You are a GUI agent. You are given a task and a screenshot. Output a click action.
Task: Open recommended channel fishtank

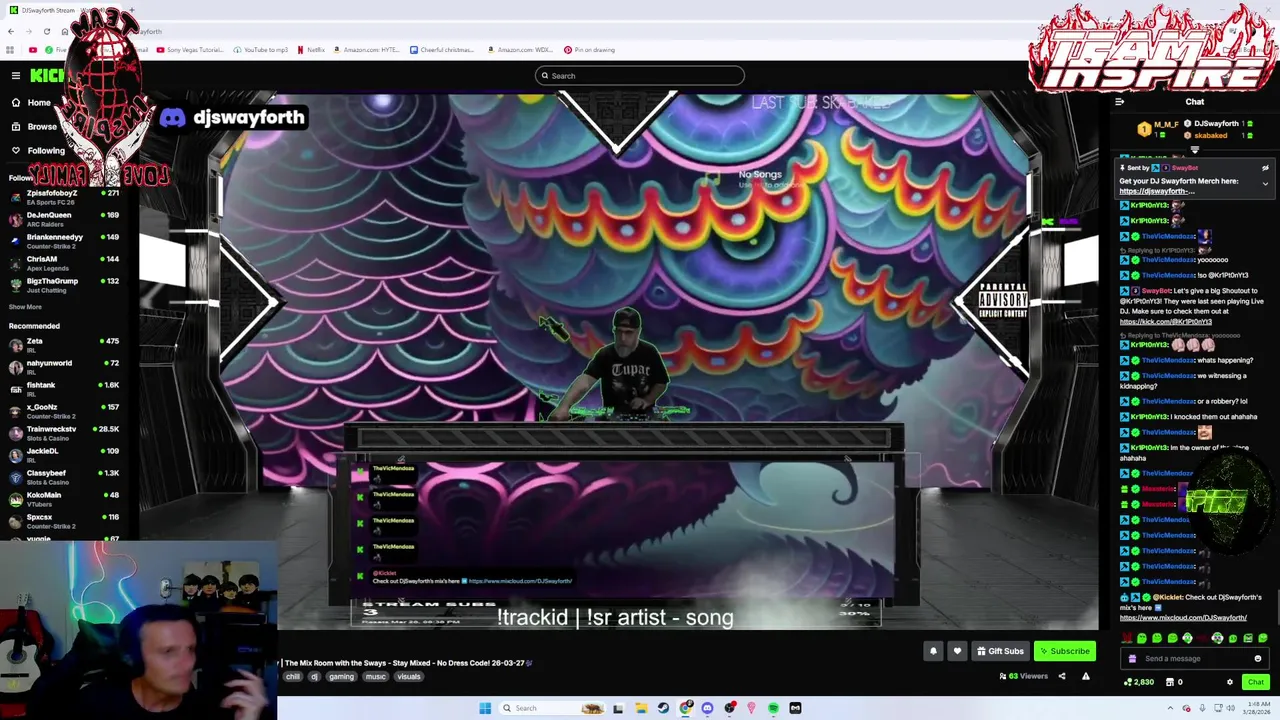tap(62, 389)
